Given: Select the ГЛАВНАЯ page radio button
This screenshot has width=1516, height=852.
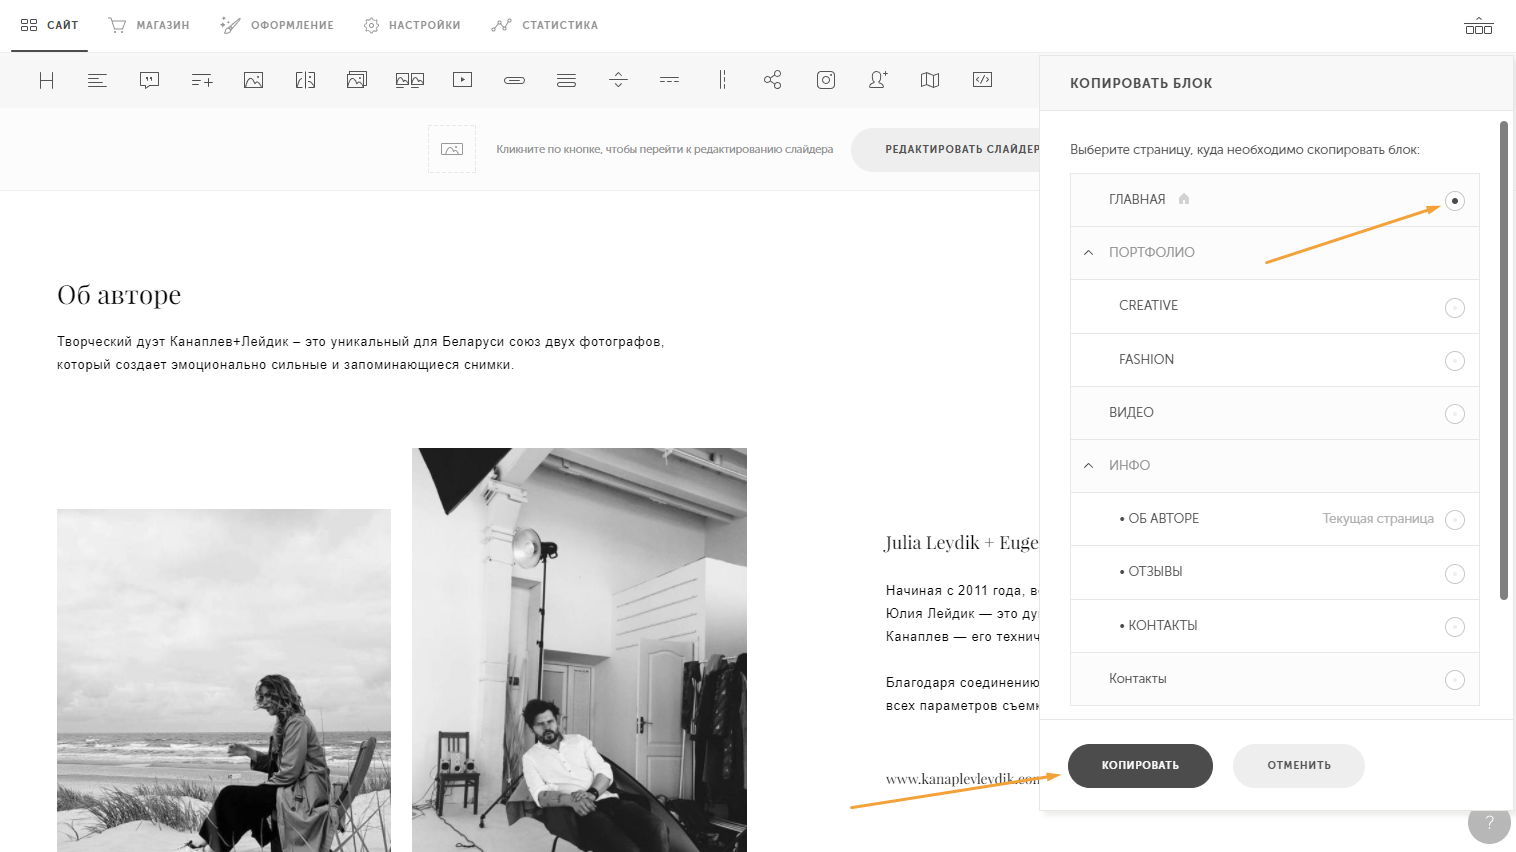Looking at the screenshot, I should pos(1455,201).
